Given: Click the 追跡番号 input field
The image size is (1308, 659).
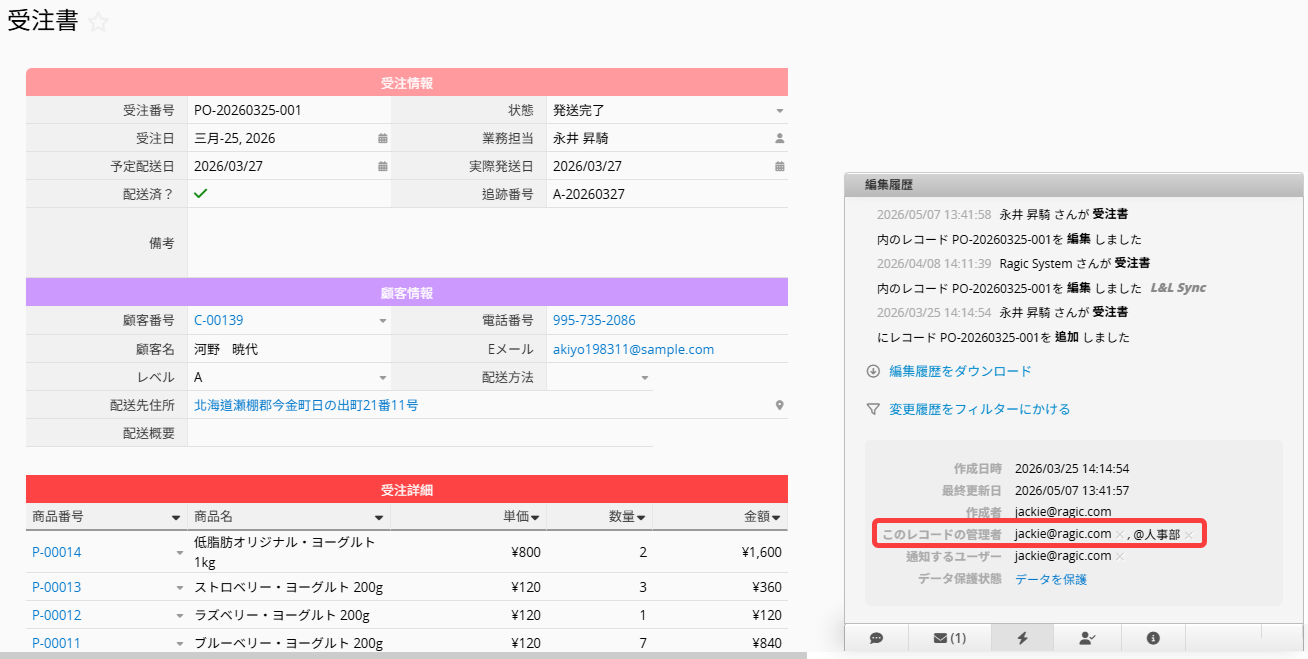Looking at the screenshot, I should 668,194.
